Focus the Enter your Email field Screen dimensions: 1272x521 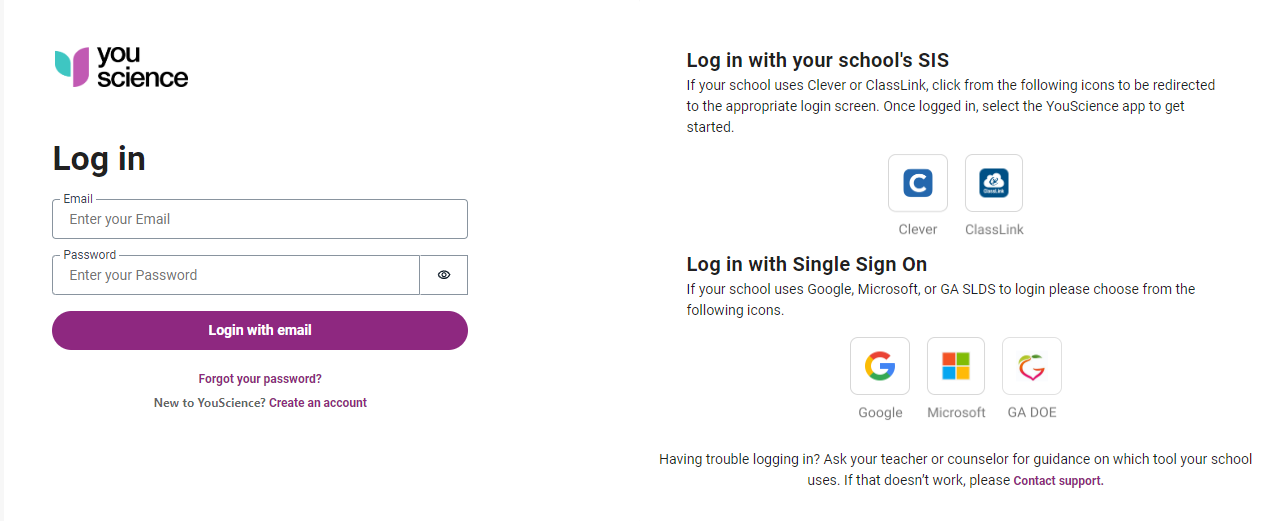click(x=260, y=219)
